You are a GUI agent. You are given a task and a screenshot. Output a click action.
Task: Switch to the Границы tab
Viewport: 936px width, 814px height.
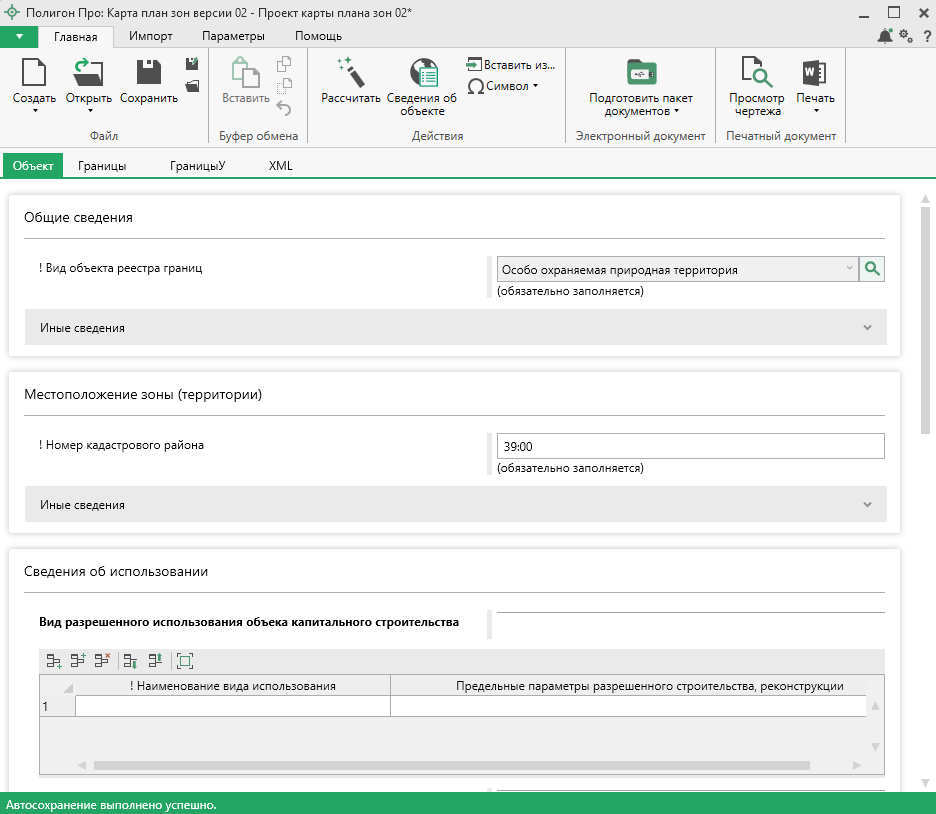pos(102,166)
